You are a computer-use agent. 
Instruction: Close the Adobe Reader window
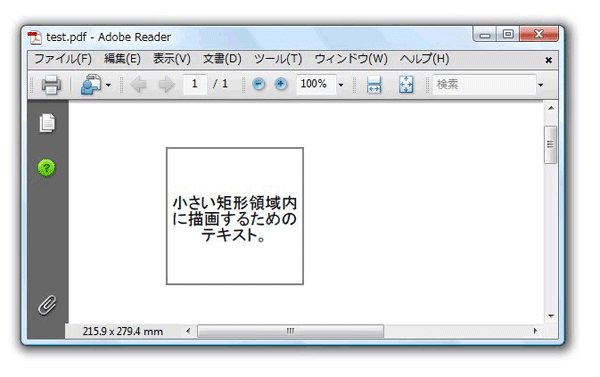point(539,34)
